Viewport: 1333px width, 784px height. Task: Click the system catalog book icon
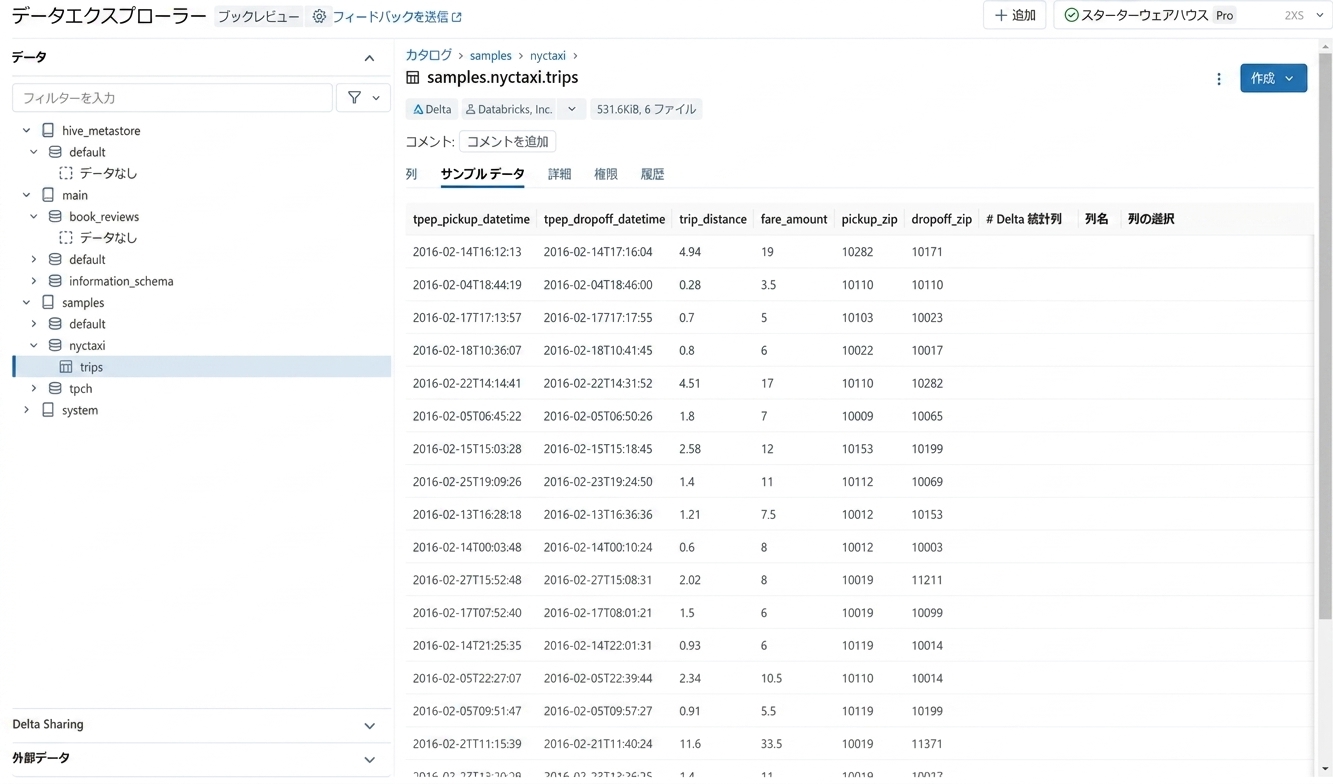point(48,410)
